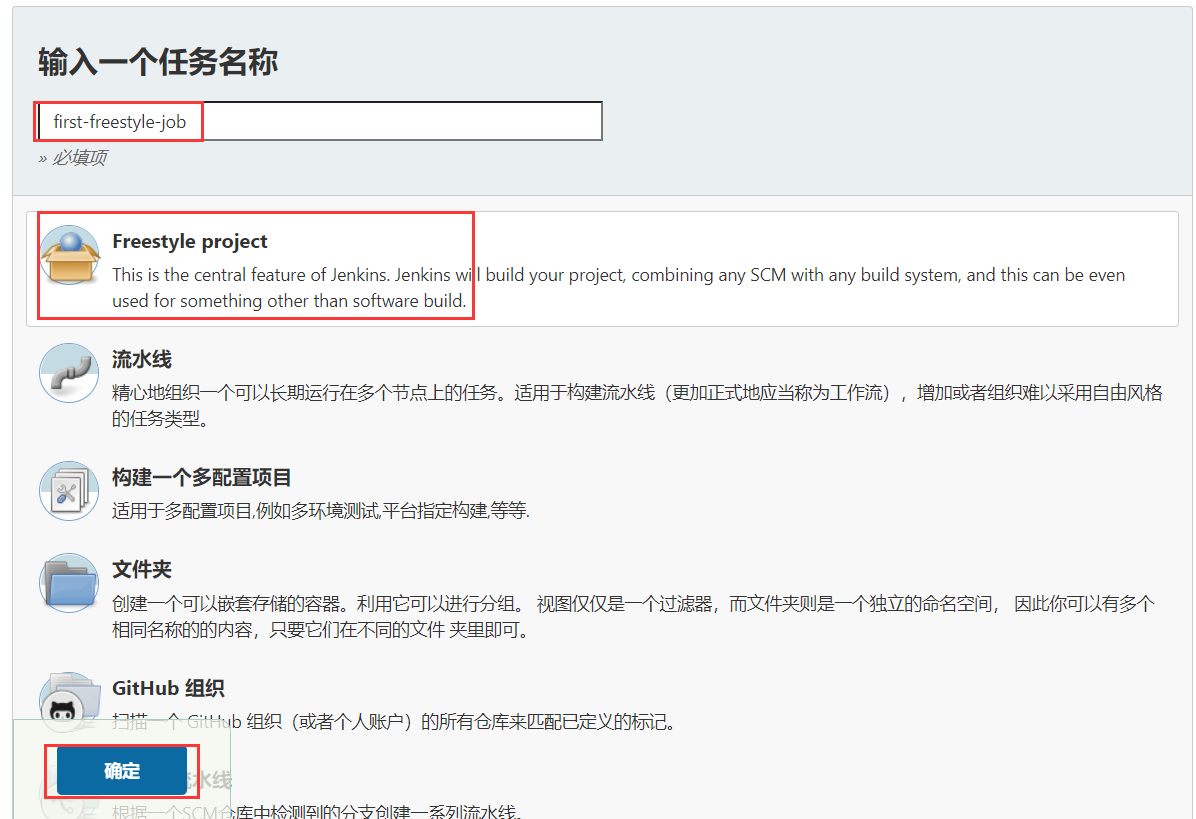The image size is (1196, 819).
Task: Click the 输入一个任务名称 heading
Action: 158,62
